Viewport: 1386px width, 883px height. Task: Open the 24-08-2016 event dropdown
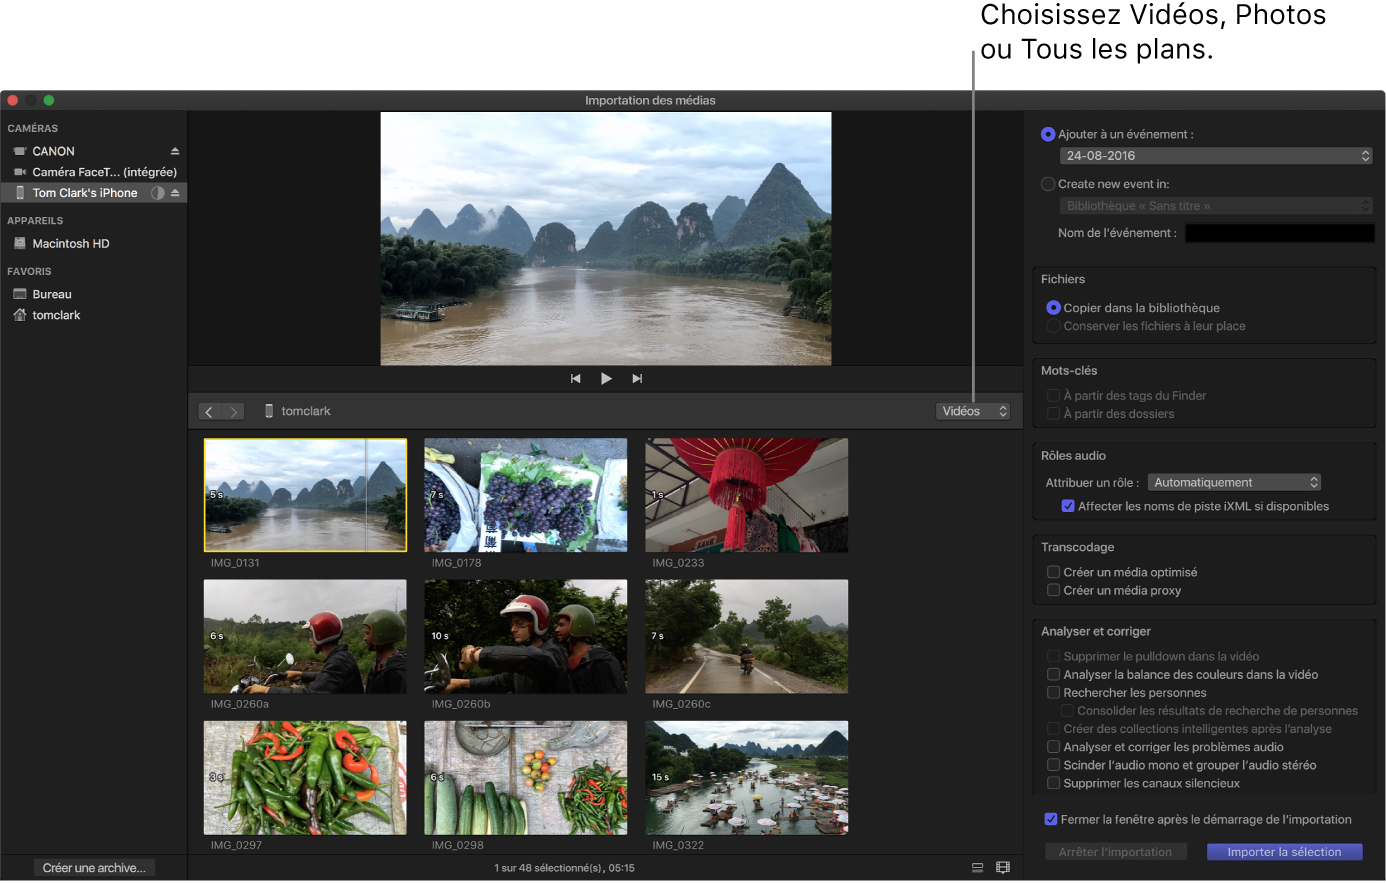pyautogui.click(x=1215, y=156)
